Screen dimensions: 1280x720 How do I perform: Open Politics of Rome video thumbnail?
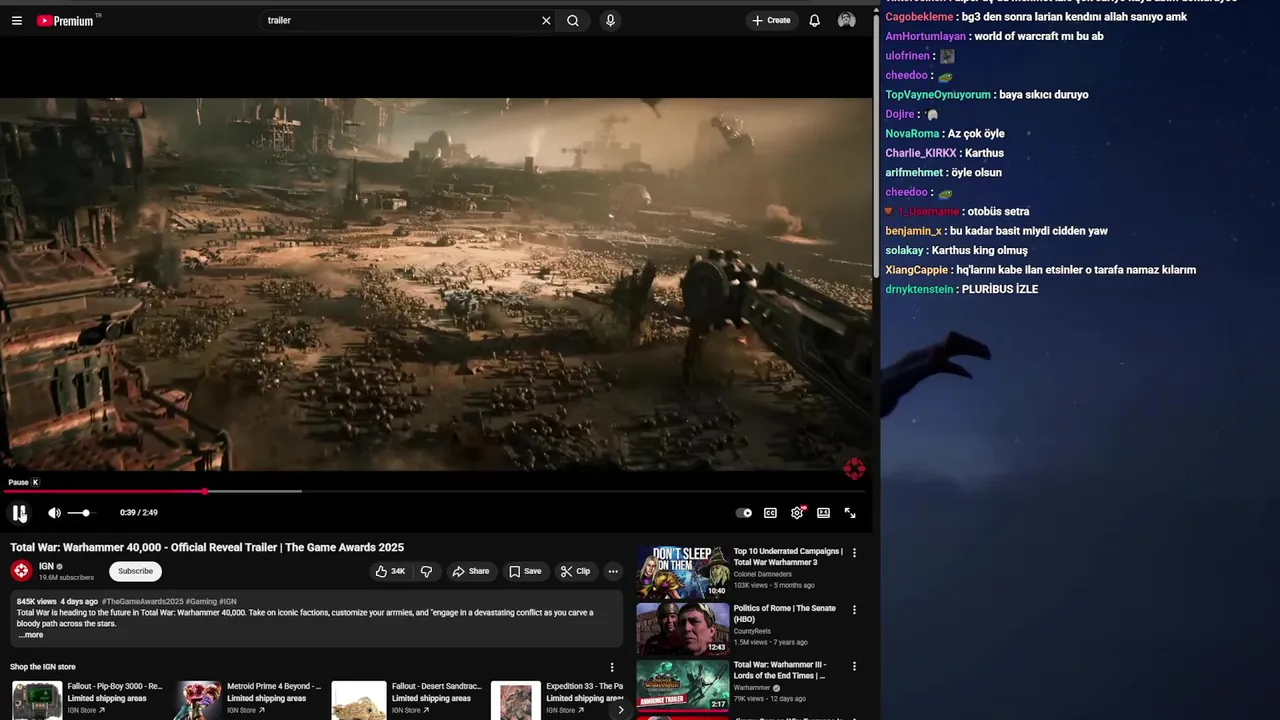pos(683,629)
